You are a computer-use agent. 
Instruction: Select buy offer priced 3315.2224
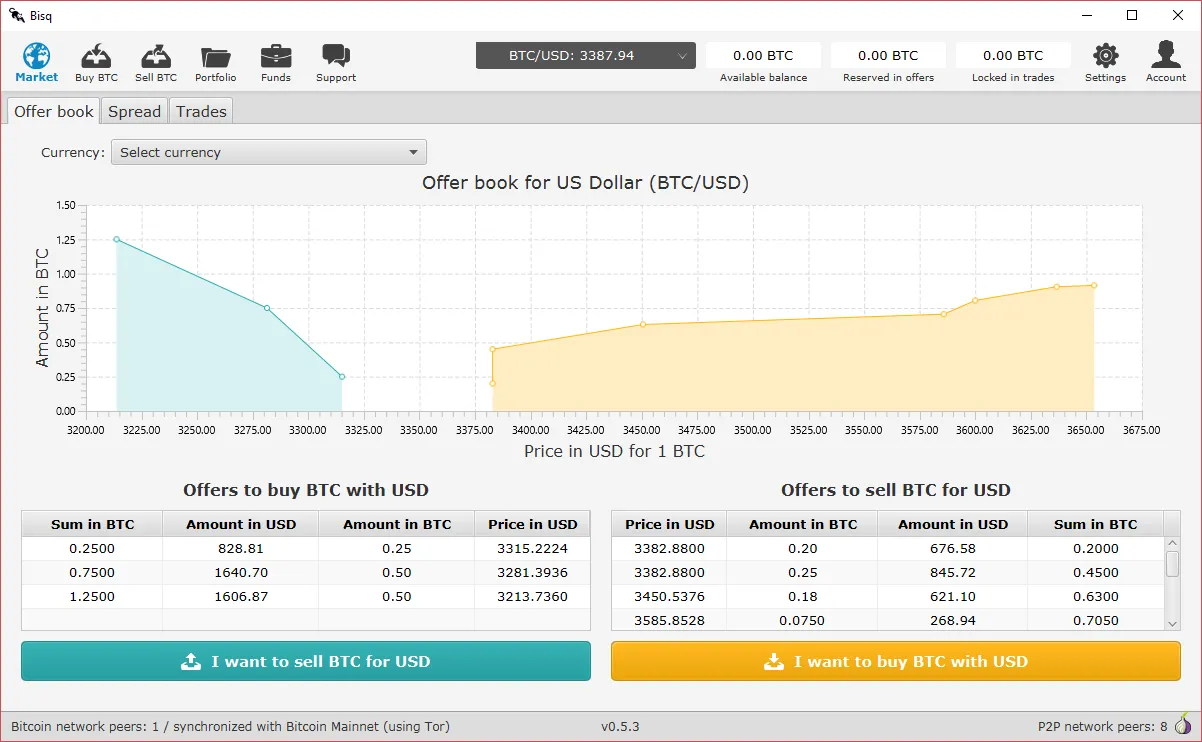tap(306, 549)
